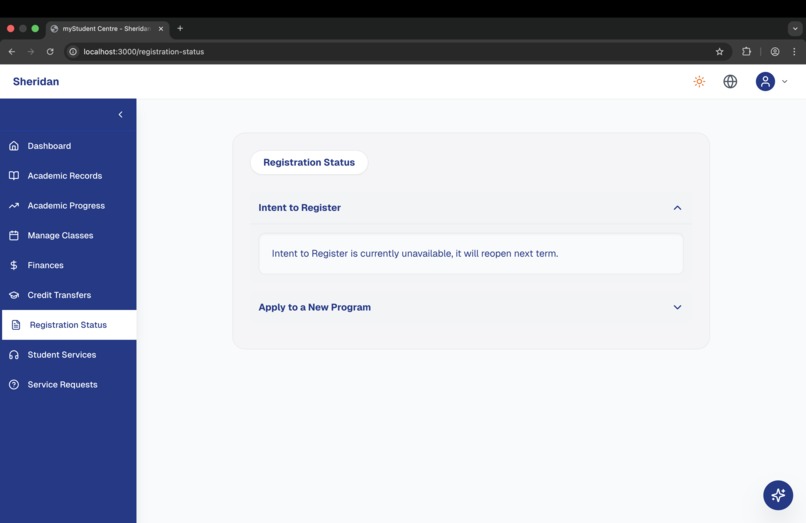The image size is (806, 523).
Task: Navigate to Credit Transfers
Action: [68, 295]
